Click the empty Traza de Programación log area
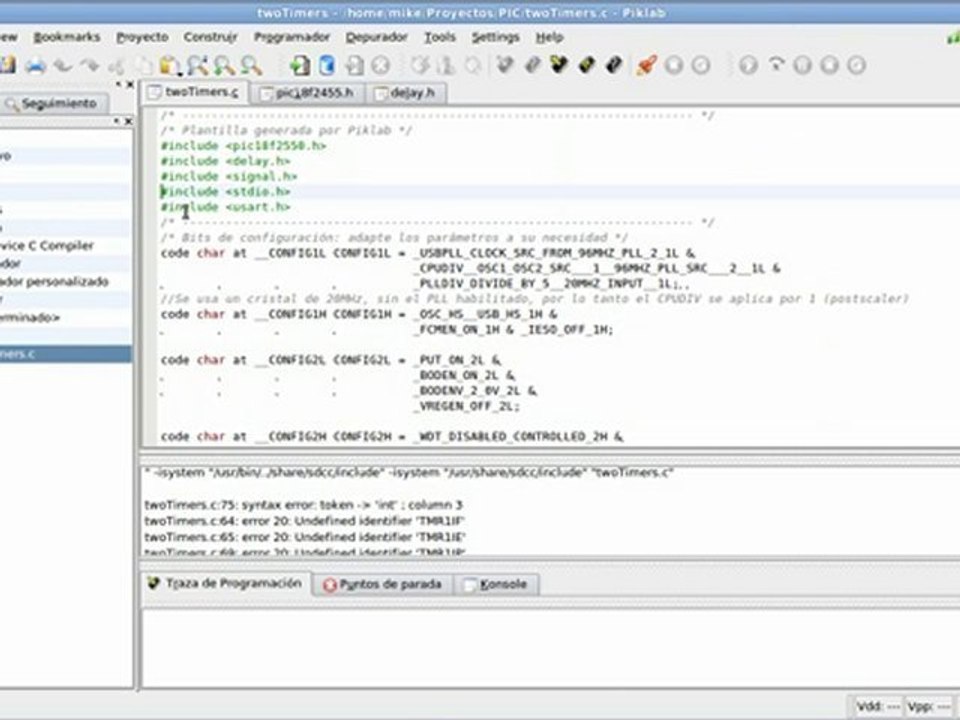The image size is (960, 720). tap(550, 648)
